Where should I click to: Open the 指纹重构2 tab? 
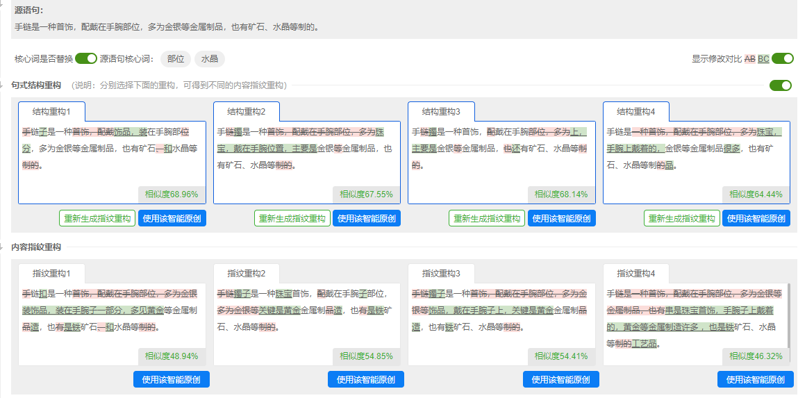pos(246,273)
